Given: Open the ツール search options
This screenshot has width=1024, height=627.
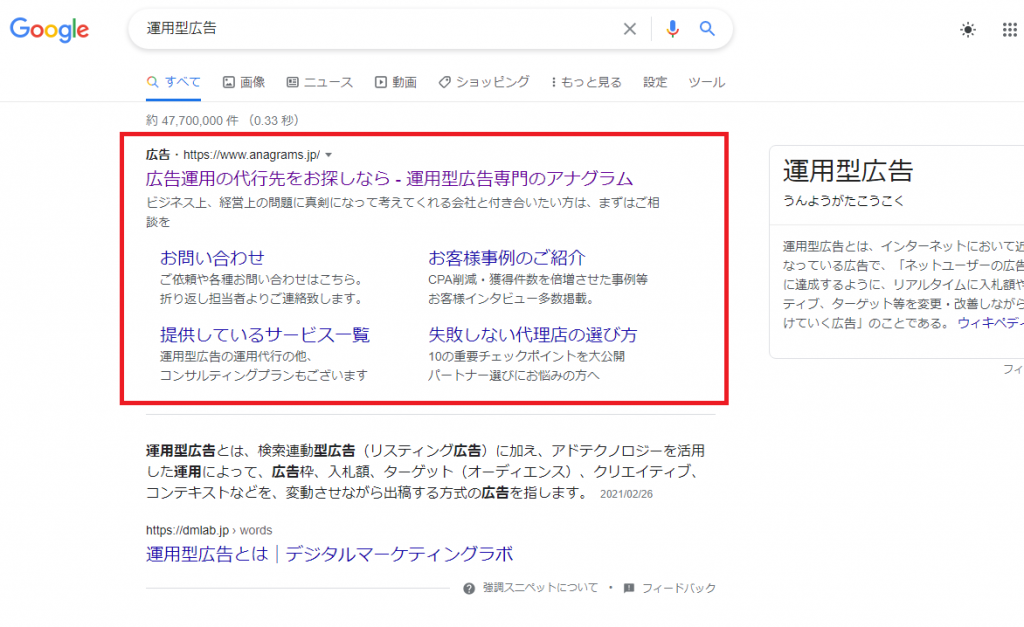Looking at the screenshot, I should [707, 82].
